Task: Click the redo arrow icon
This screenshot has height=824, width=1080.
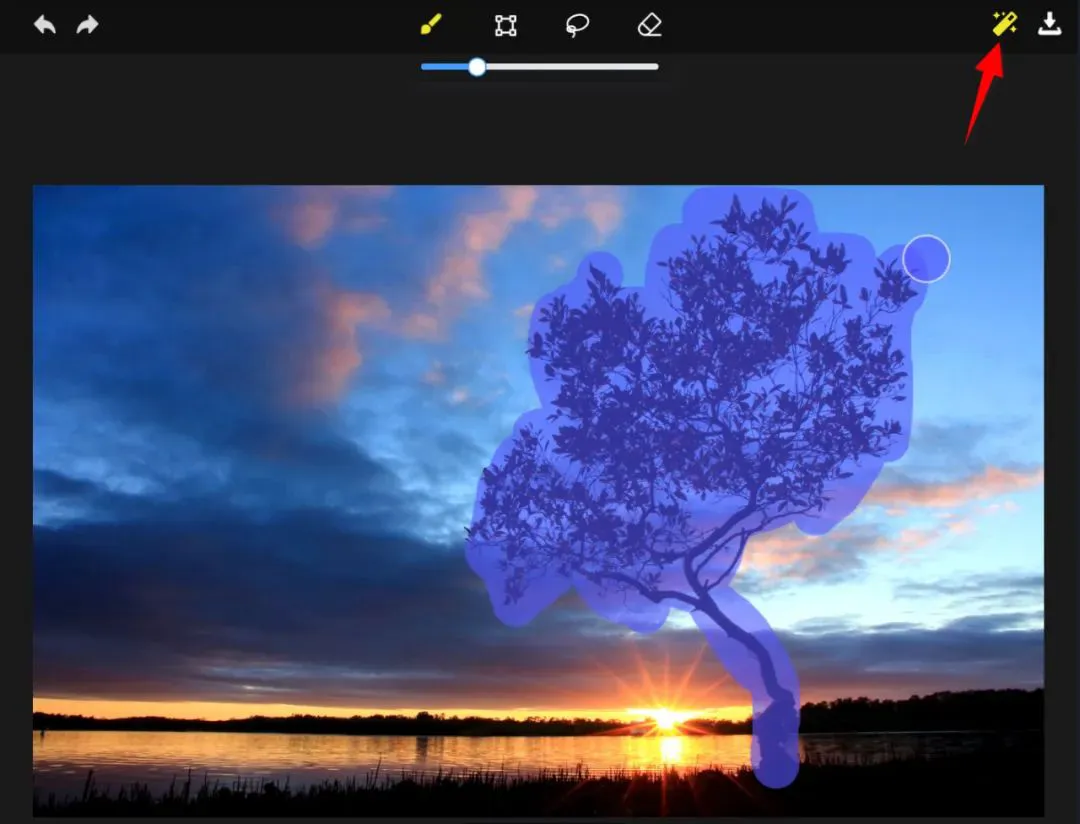Action: pos(88,25)
